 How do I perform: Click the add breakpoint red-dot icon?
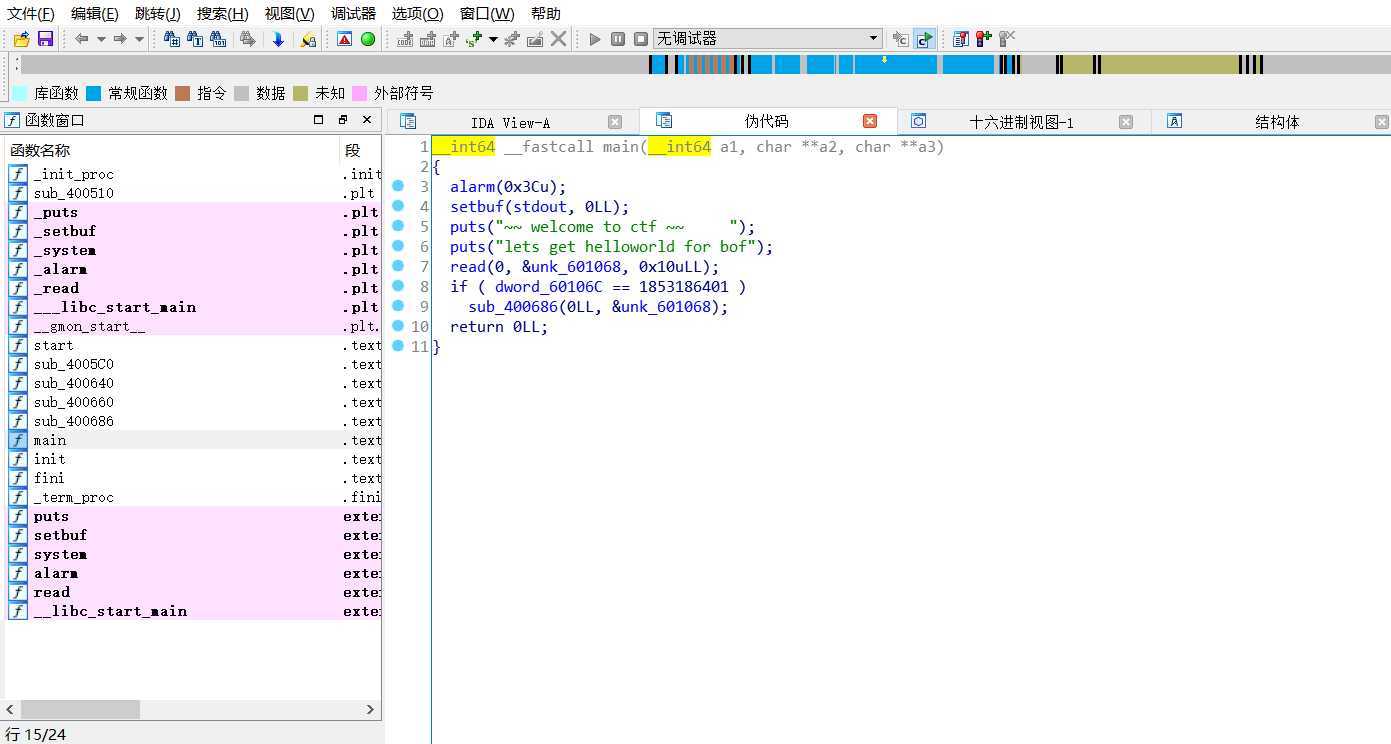[x=984, y=39]
